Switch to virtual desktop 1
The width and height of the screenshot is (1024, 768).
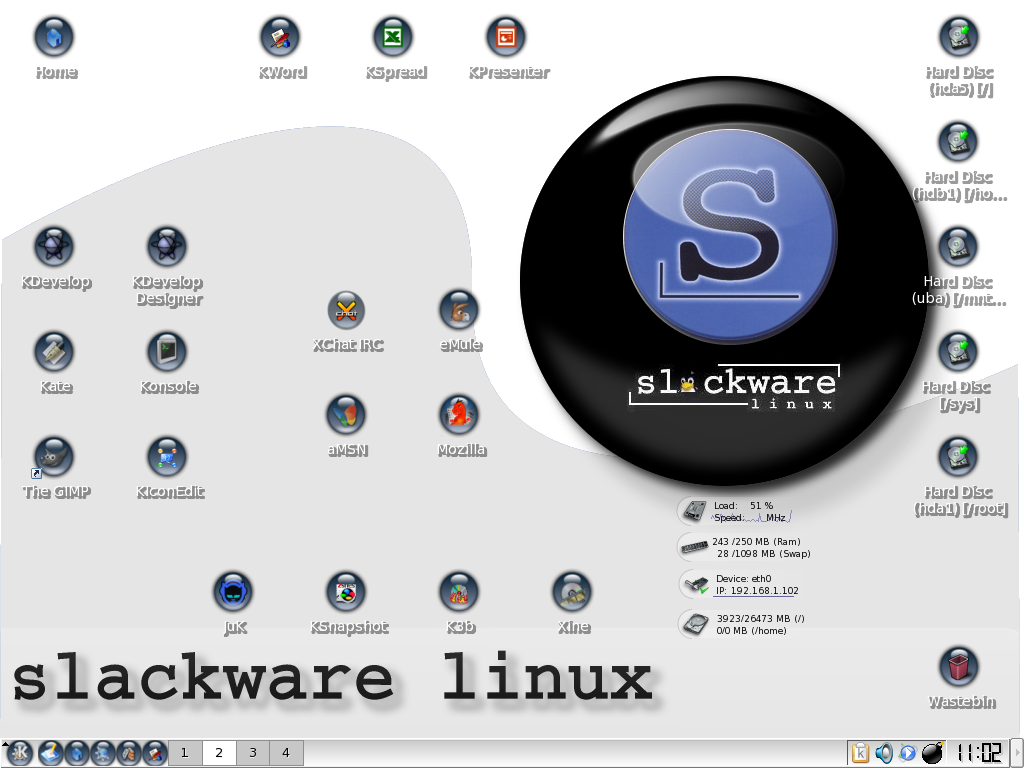[x=185, y=753]
